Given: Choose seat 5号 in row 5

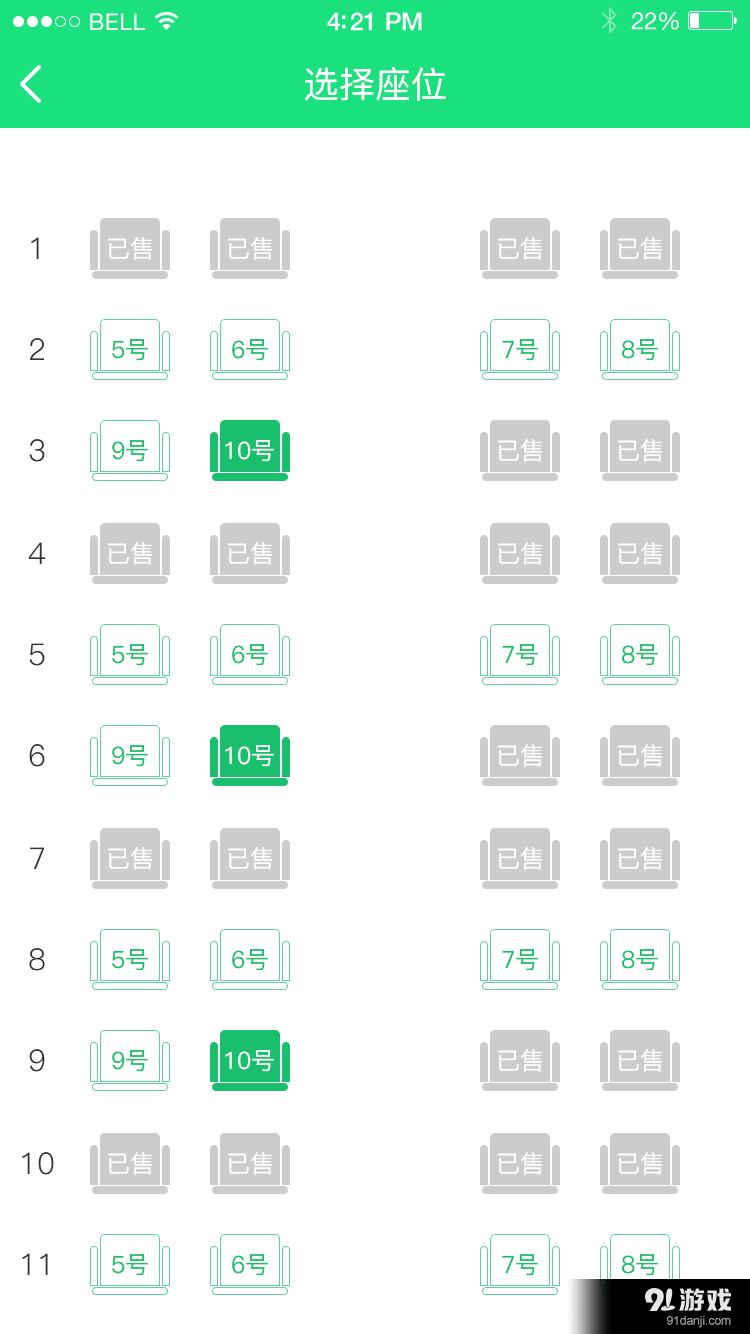Looking at the screenshot, I should (x=130, y=654).
